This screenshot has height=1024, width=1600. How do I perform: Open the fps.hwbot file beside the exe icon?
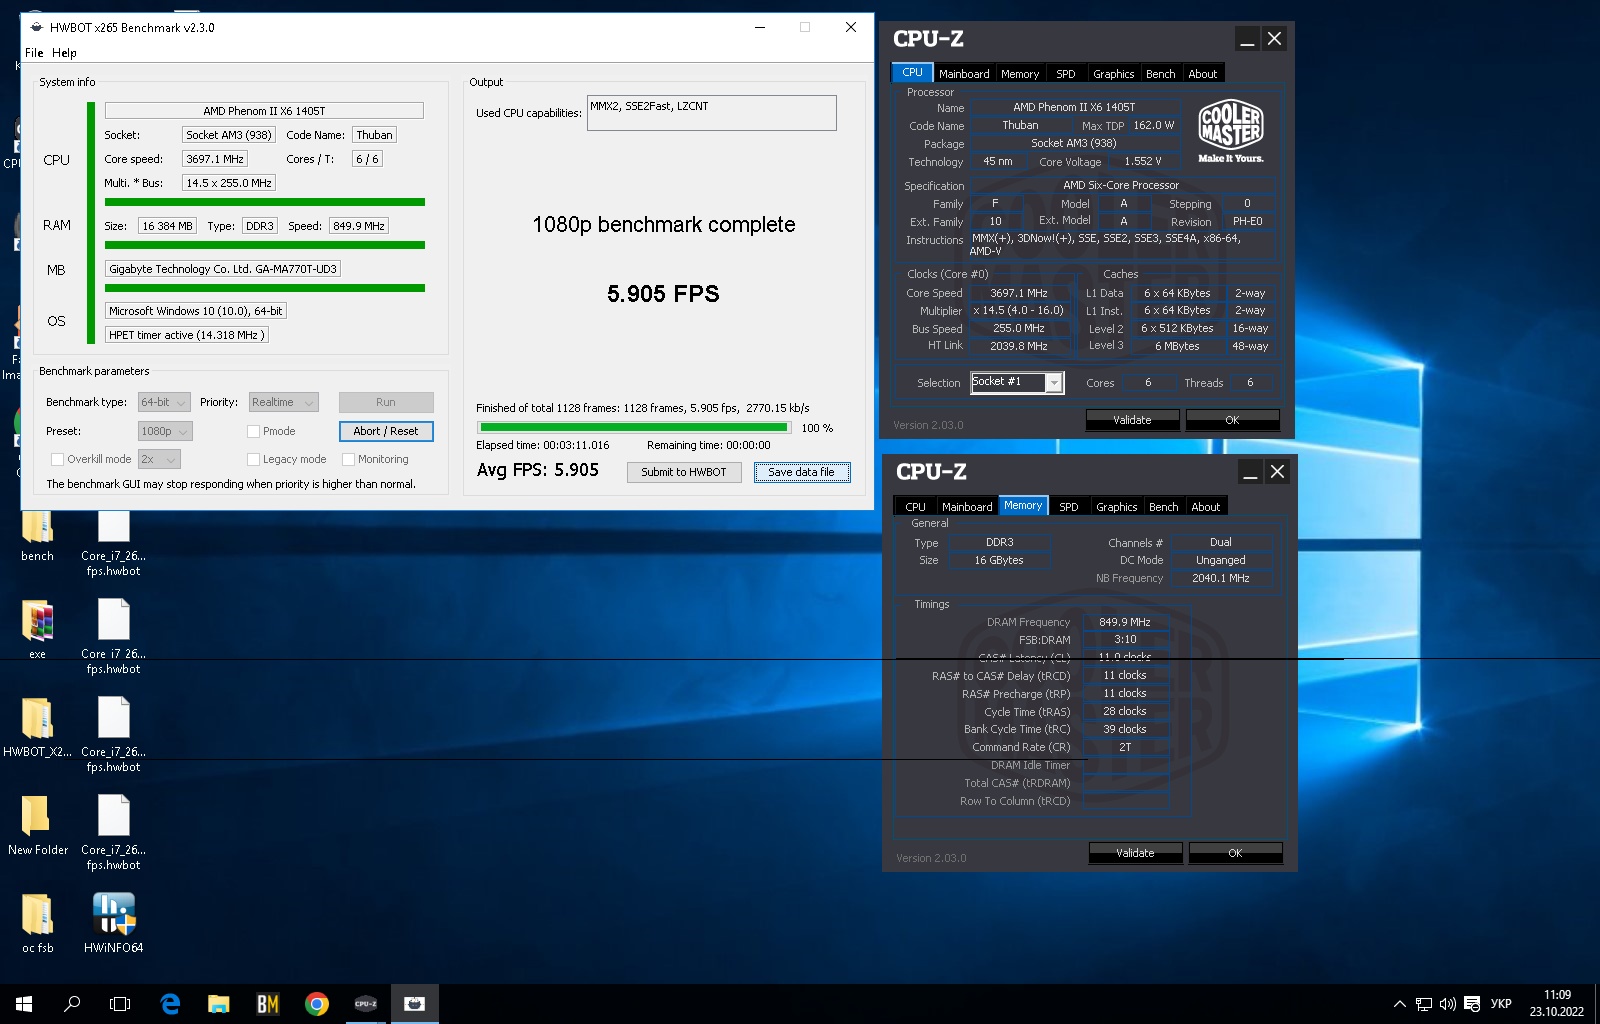tap(113, 637)
